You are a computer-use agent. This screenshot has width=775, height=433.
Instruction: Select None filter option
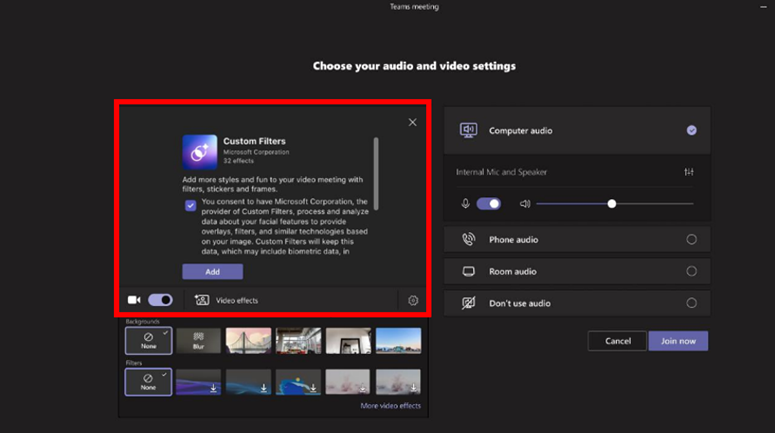(x=148, y=382)
